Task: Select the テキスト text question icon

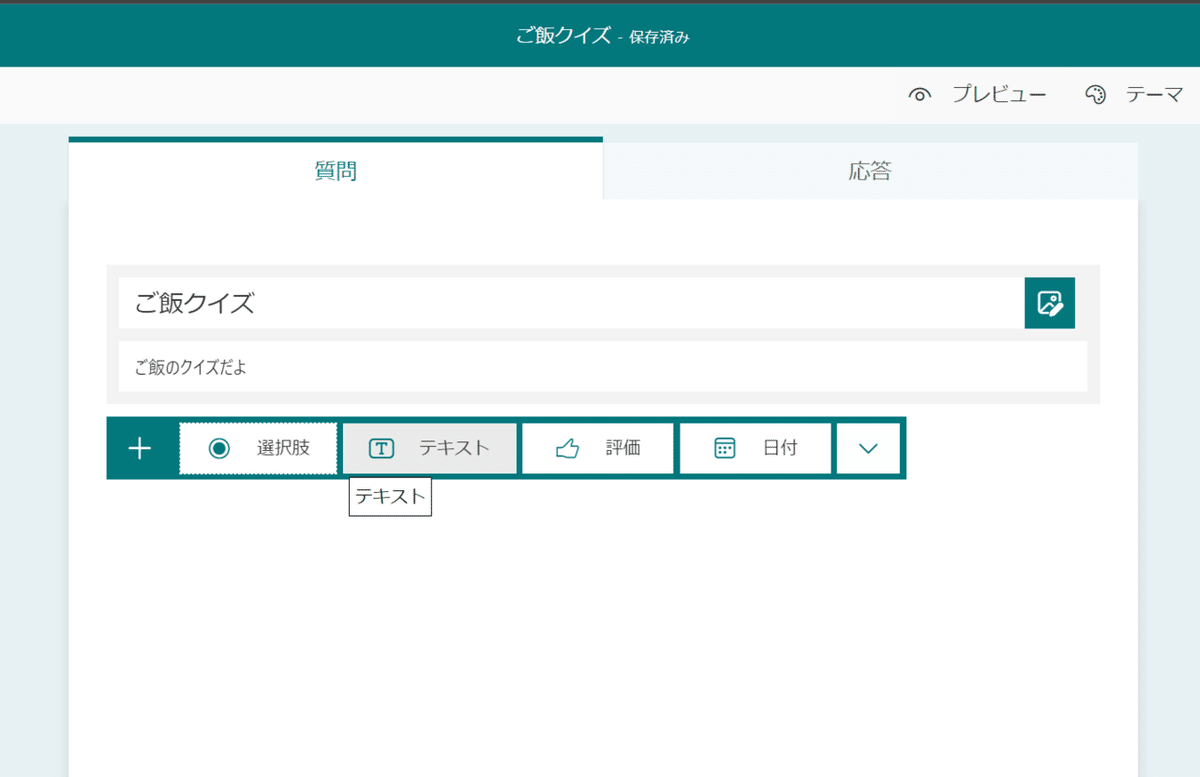Action: (x=382, y=448)
